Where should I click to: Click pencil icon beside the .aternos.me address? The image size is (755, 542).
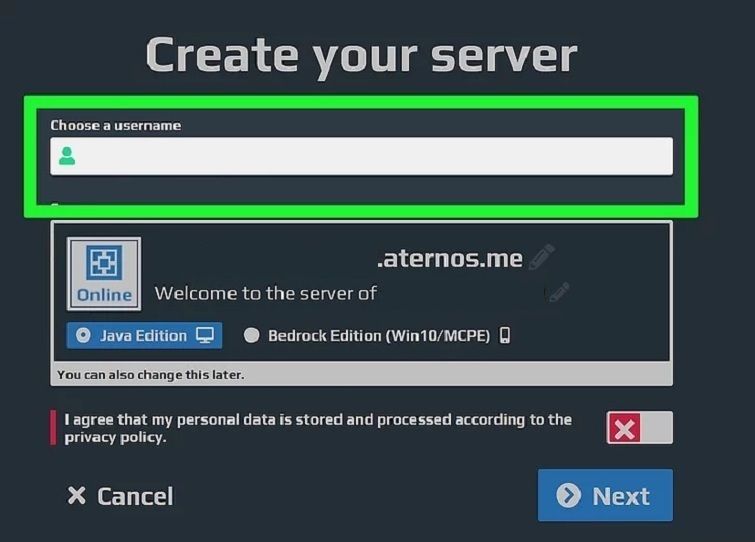[x=541, y=258]
